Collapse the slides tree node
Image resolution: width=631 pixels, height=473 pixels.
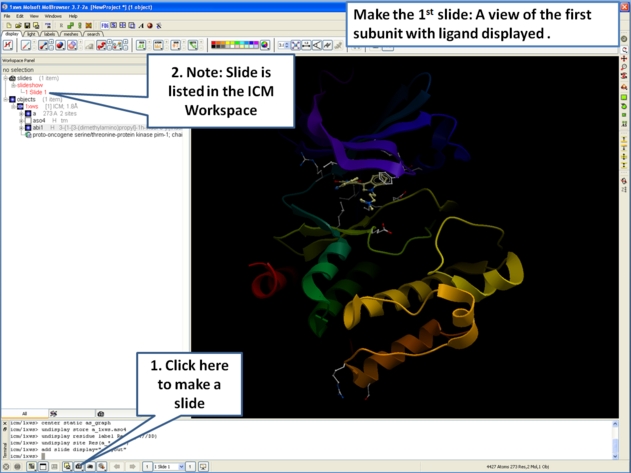click(5, 79)
